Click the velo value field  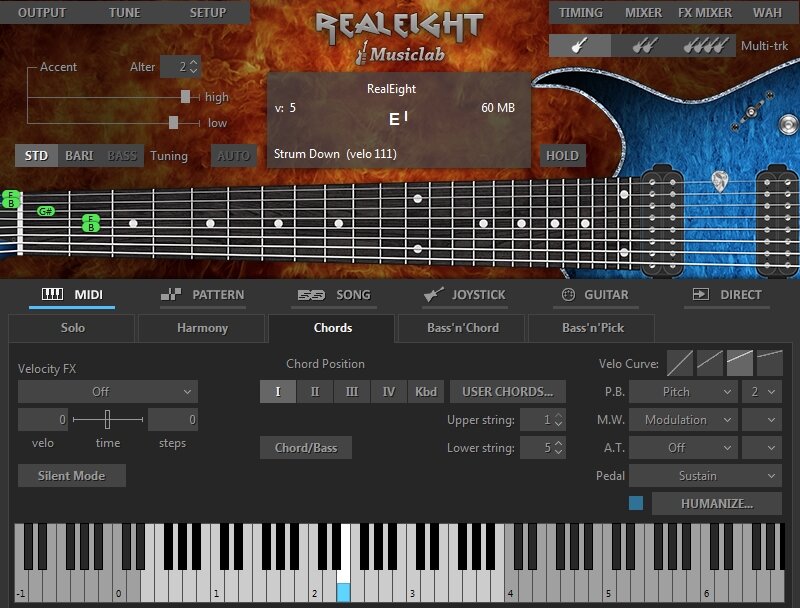point(43,420)
